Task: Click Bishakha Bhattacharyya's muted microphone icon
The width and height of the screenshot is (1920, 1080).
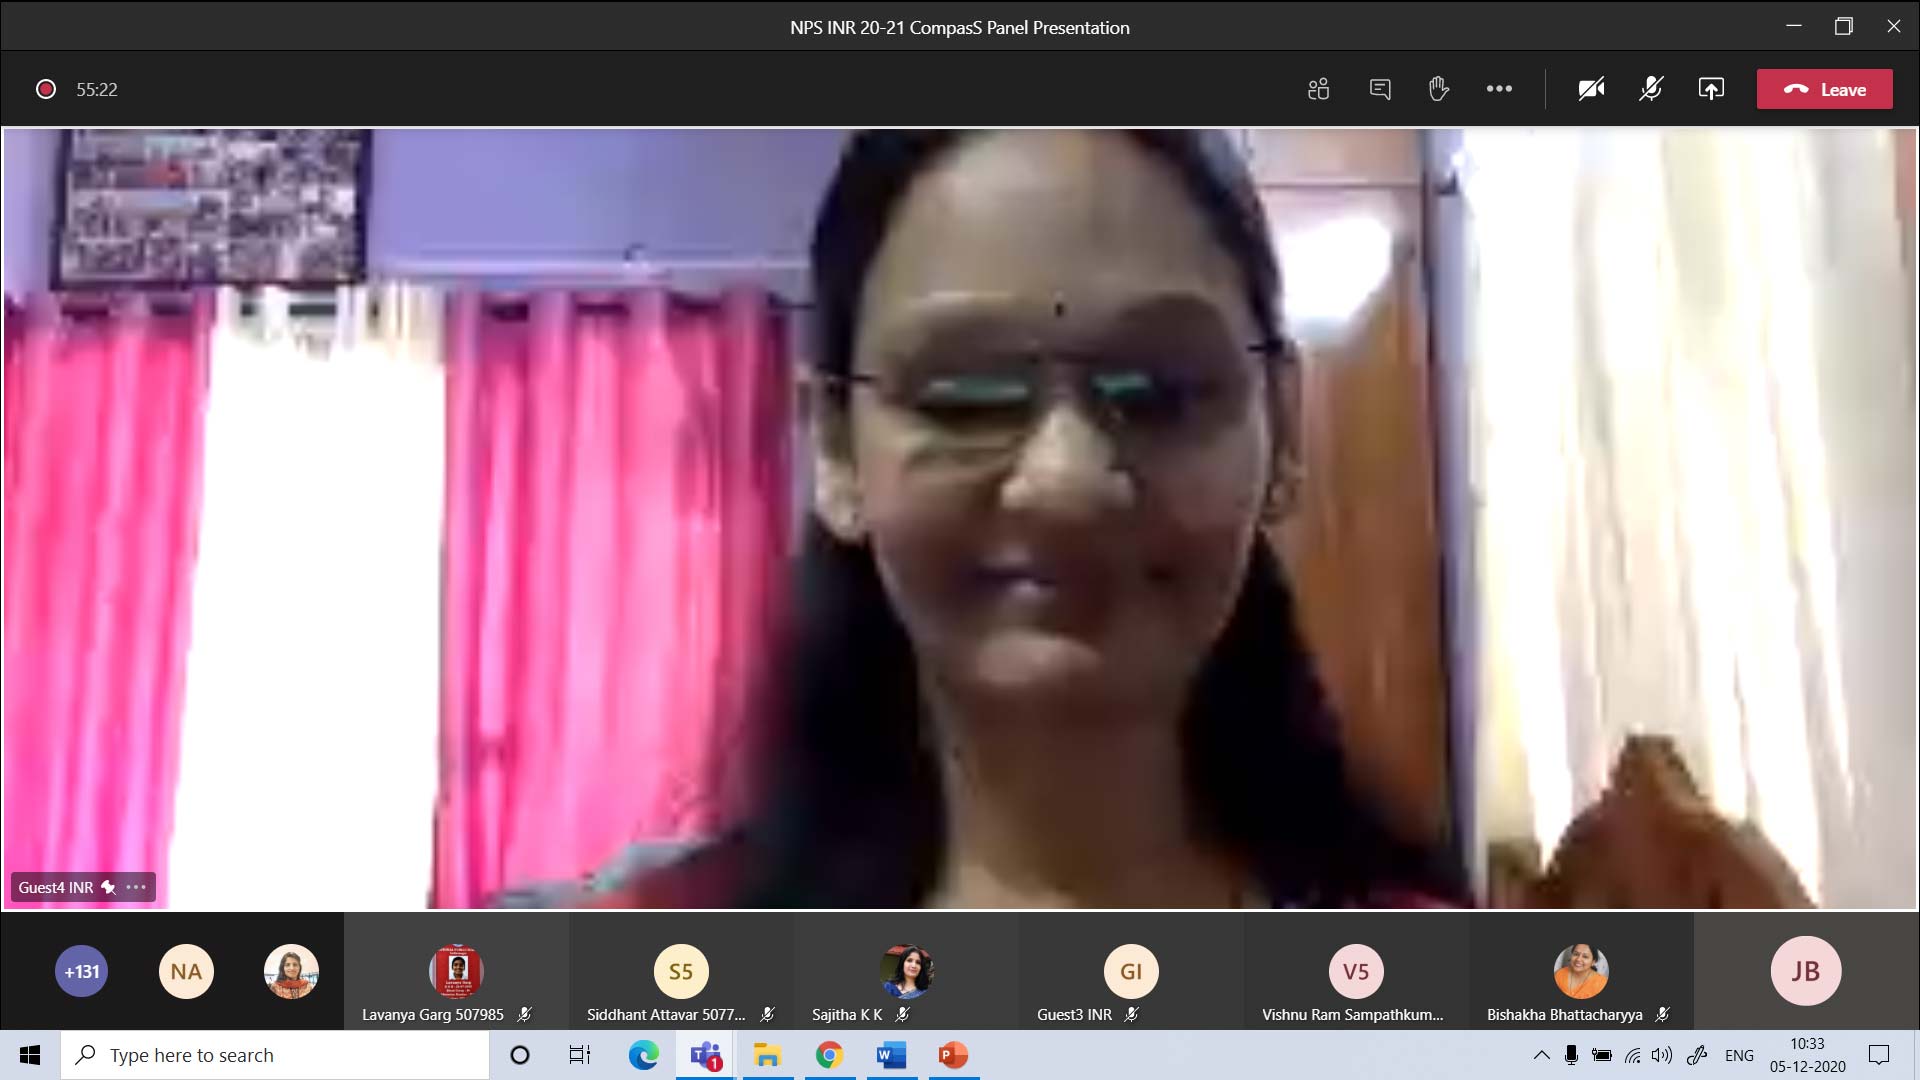Action: pyautogui.click(x=1662, y=1014)
